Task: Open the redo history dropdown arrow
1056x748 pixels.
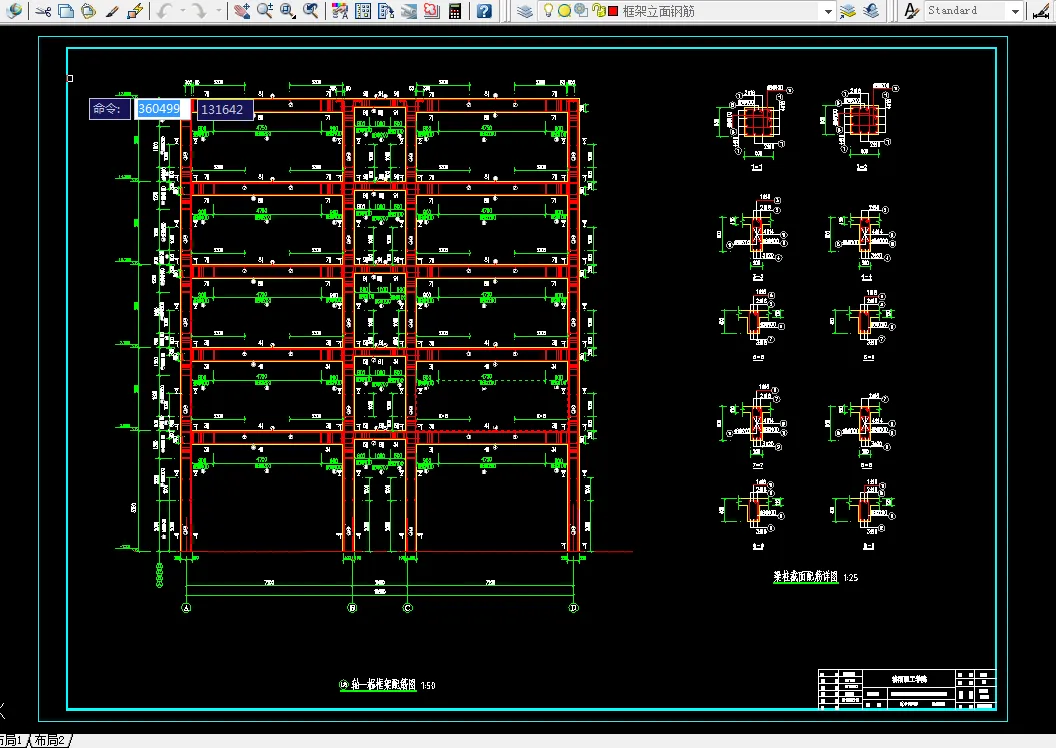Action: click(x=218, y=11)
